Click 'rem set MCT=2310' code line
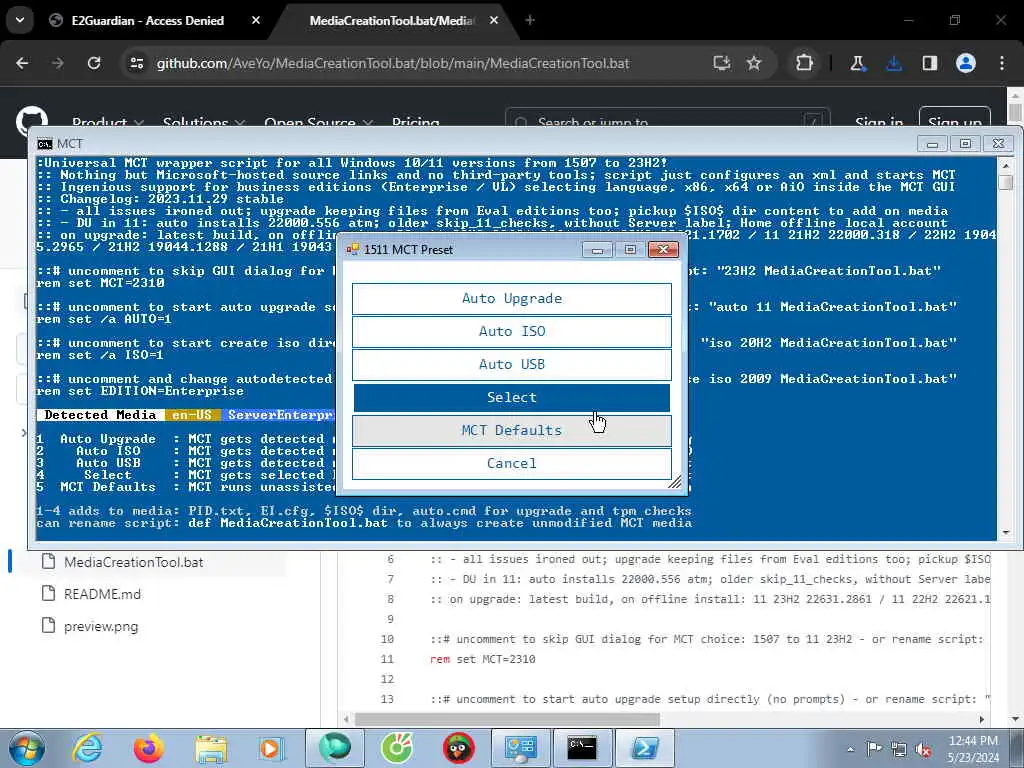The image size is (1024, 768). coord(483,659)
